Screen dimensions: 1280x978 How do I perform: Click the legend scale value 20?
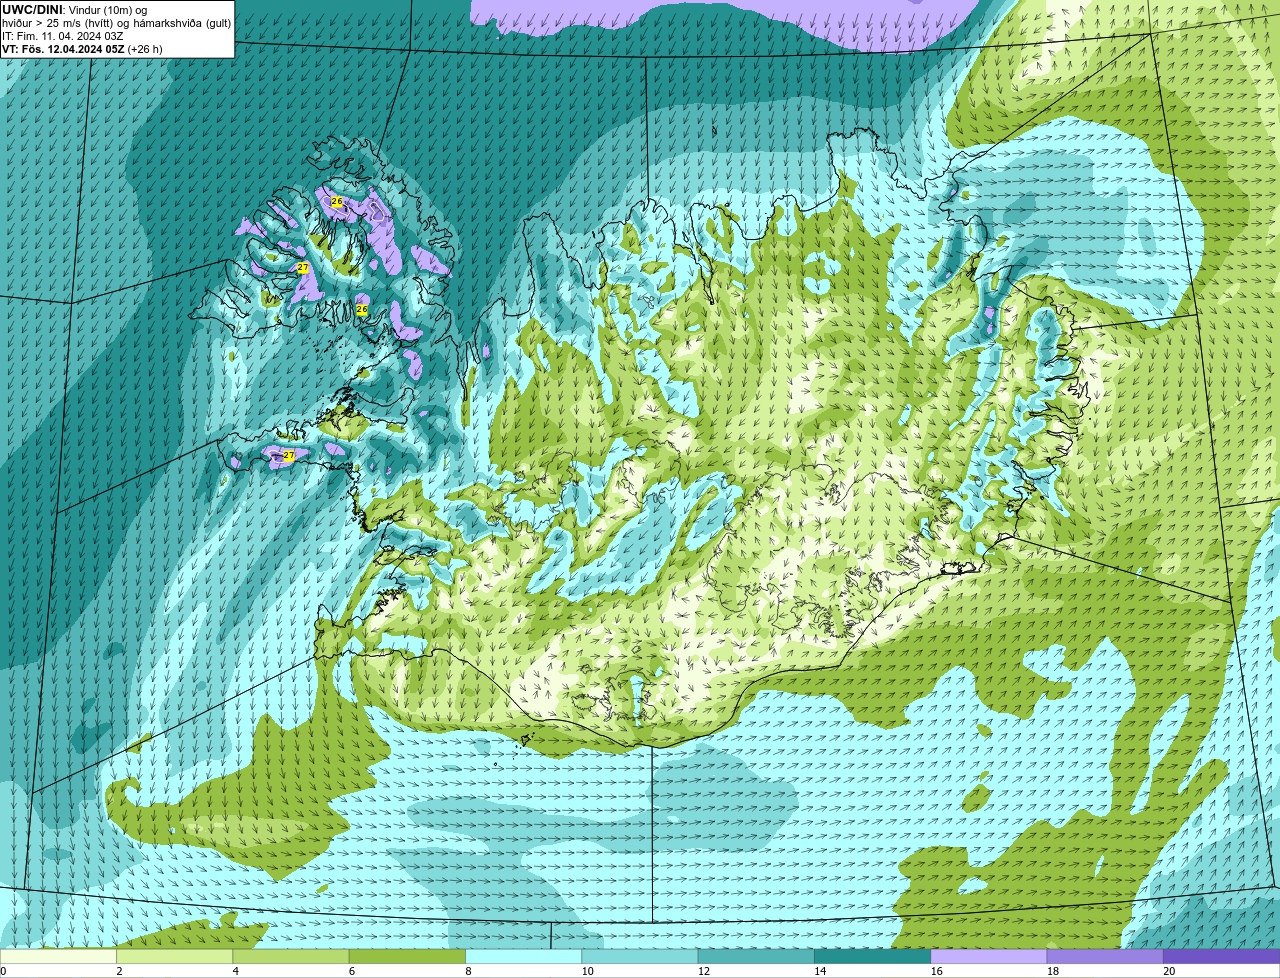click(1169, 971)
